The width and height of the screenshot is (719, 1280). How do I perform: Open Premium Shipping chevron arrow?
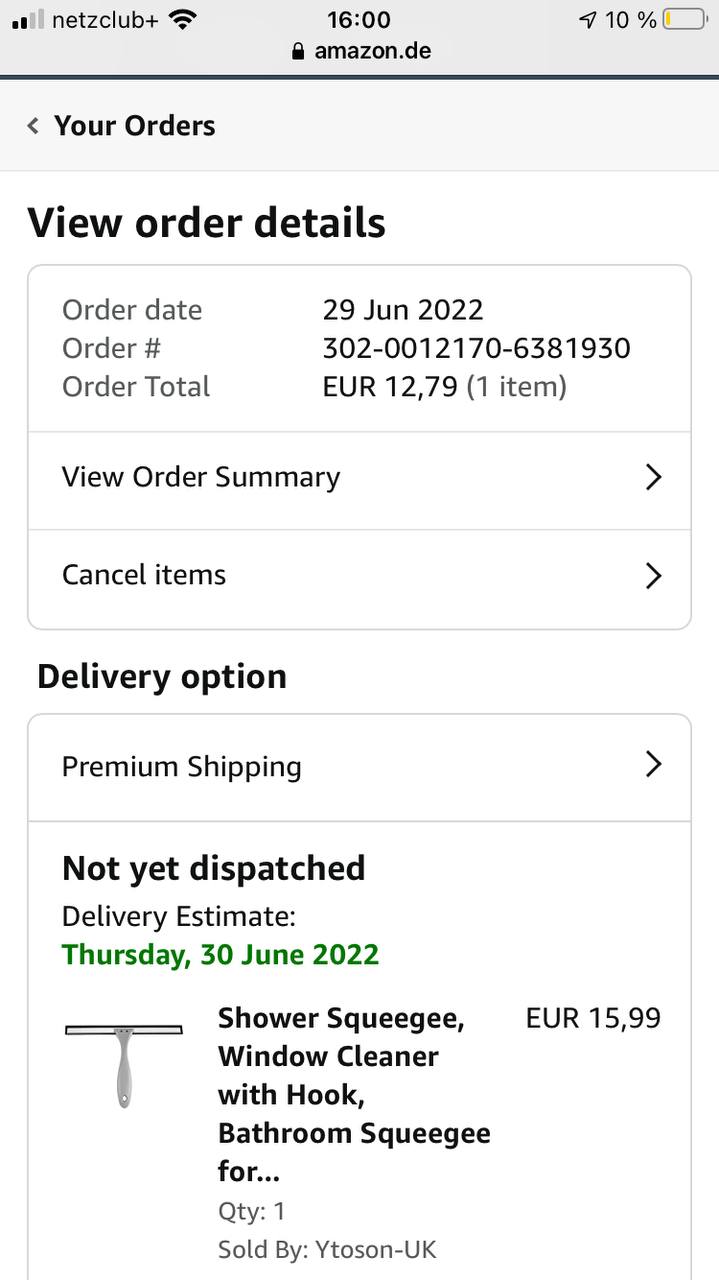pos(653,765)
